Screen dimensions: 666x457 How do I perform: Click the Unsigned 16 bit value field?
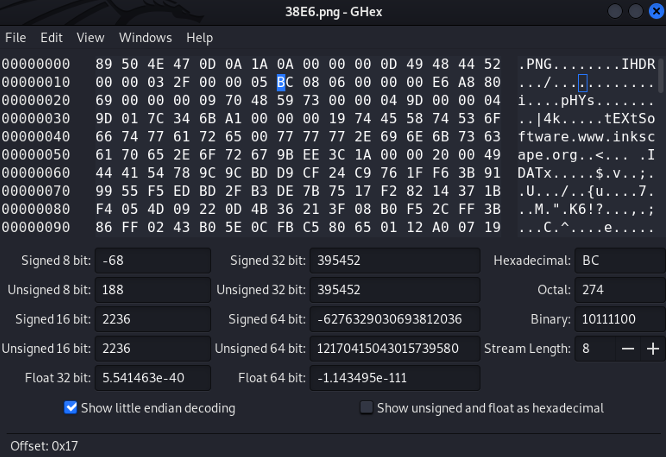(152, 348)
